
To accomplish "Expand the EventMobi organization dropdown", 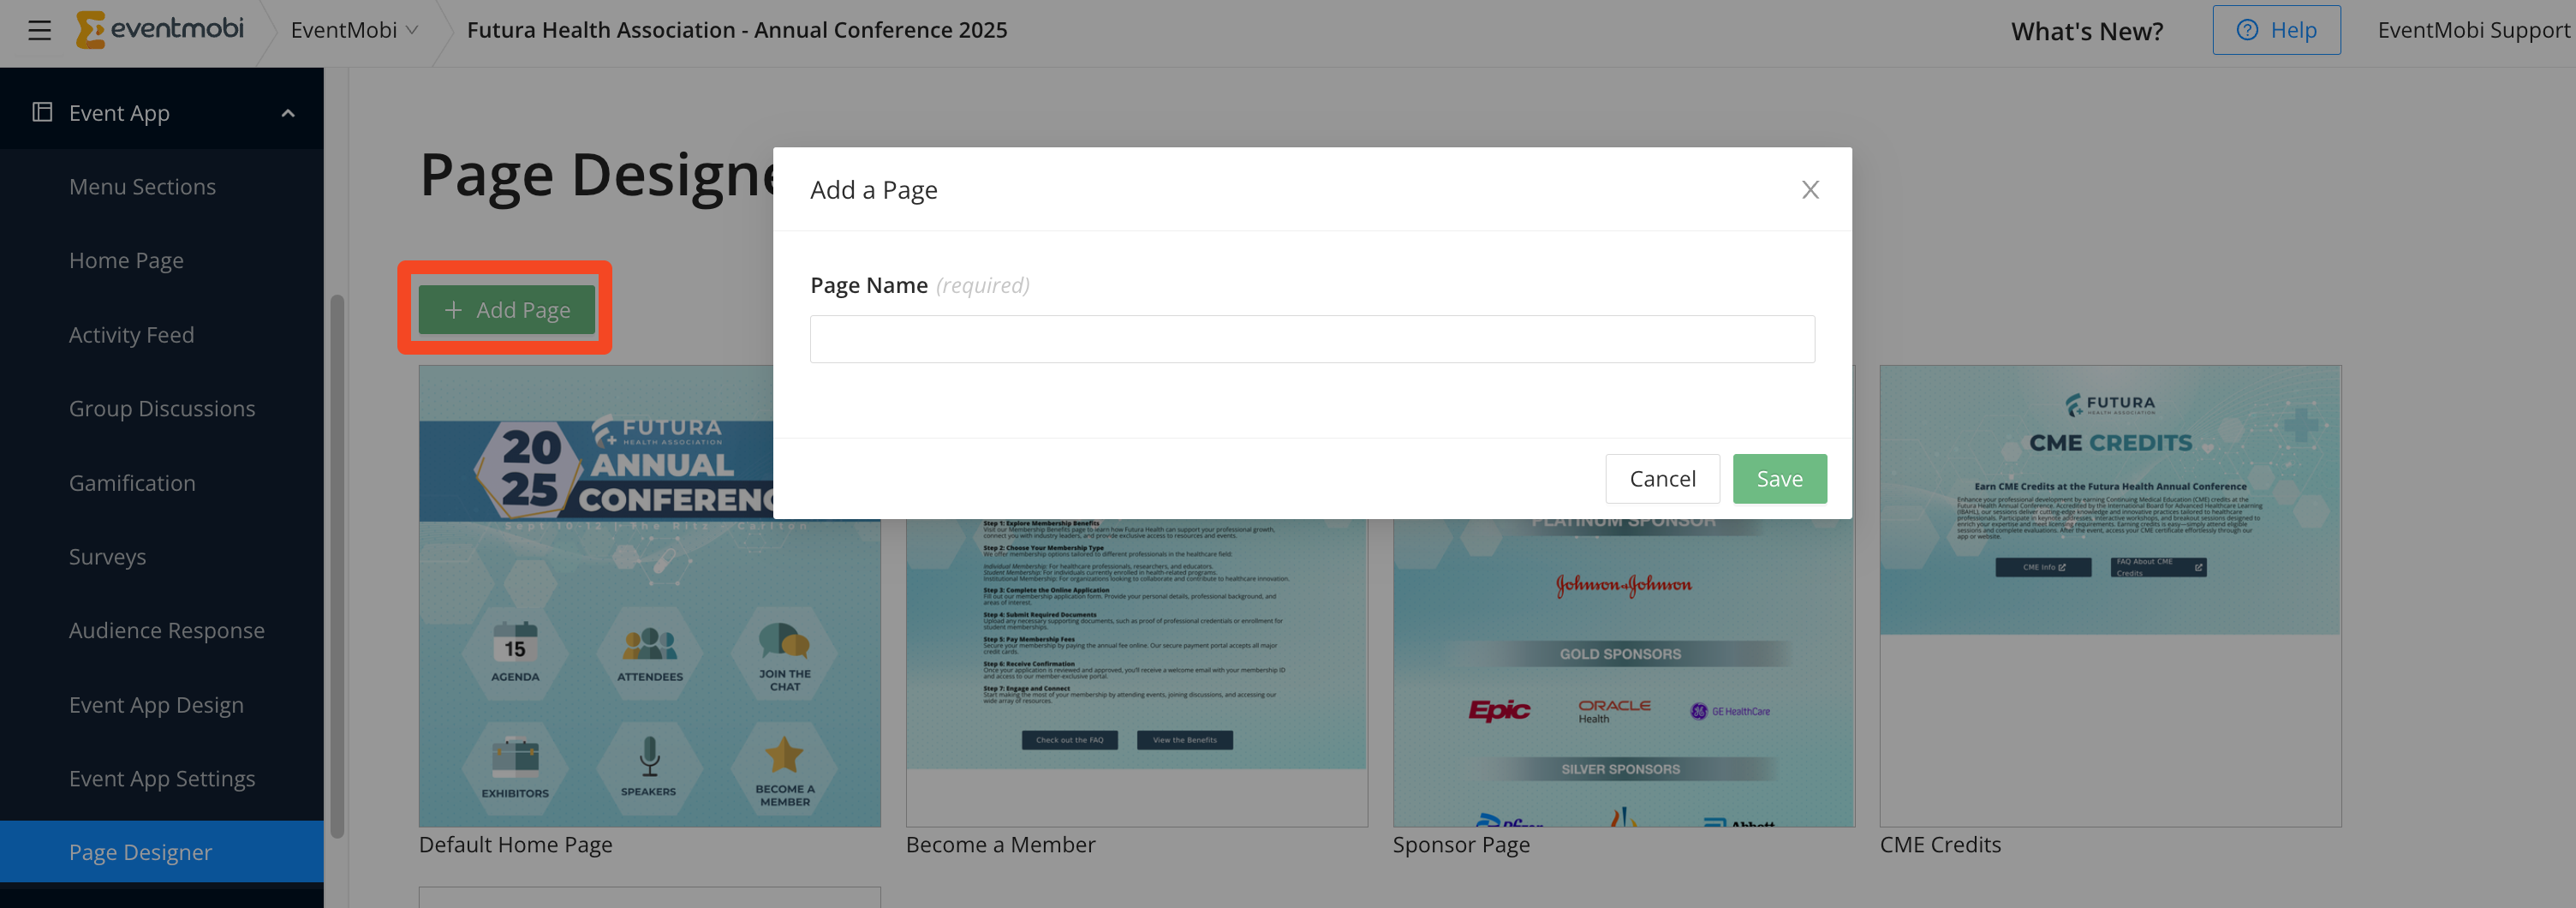I will [354, 30].
